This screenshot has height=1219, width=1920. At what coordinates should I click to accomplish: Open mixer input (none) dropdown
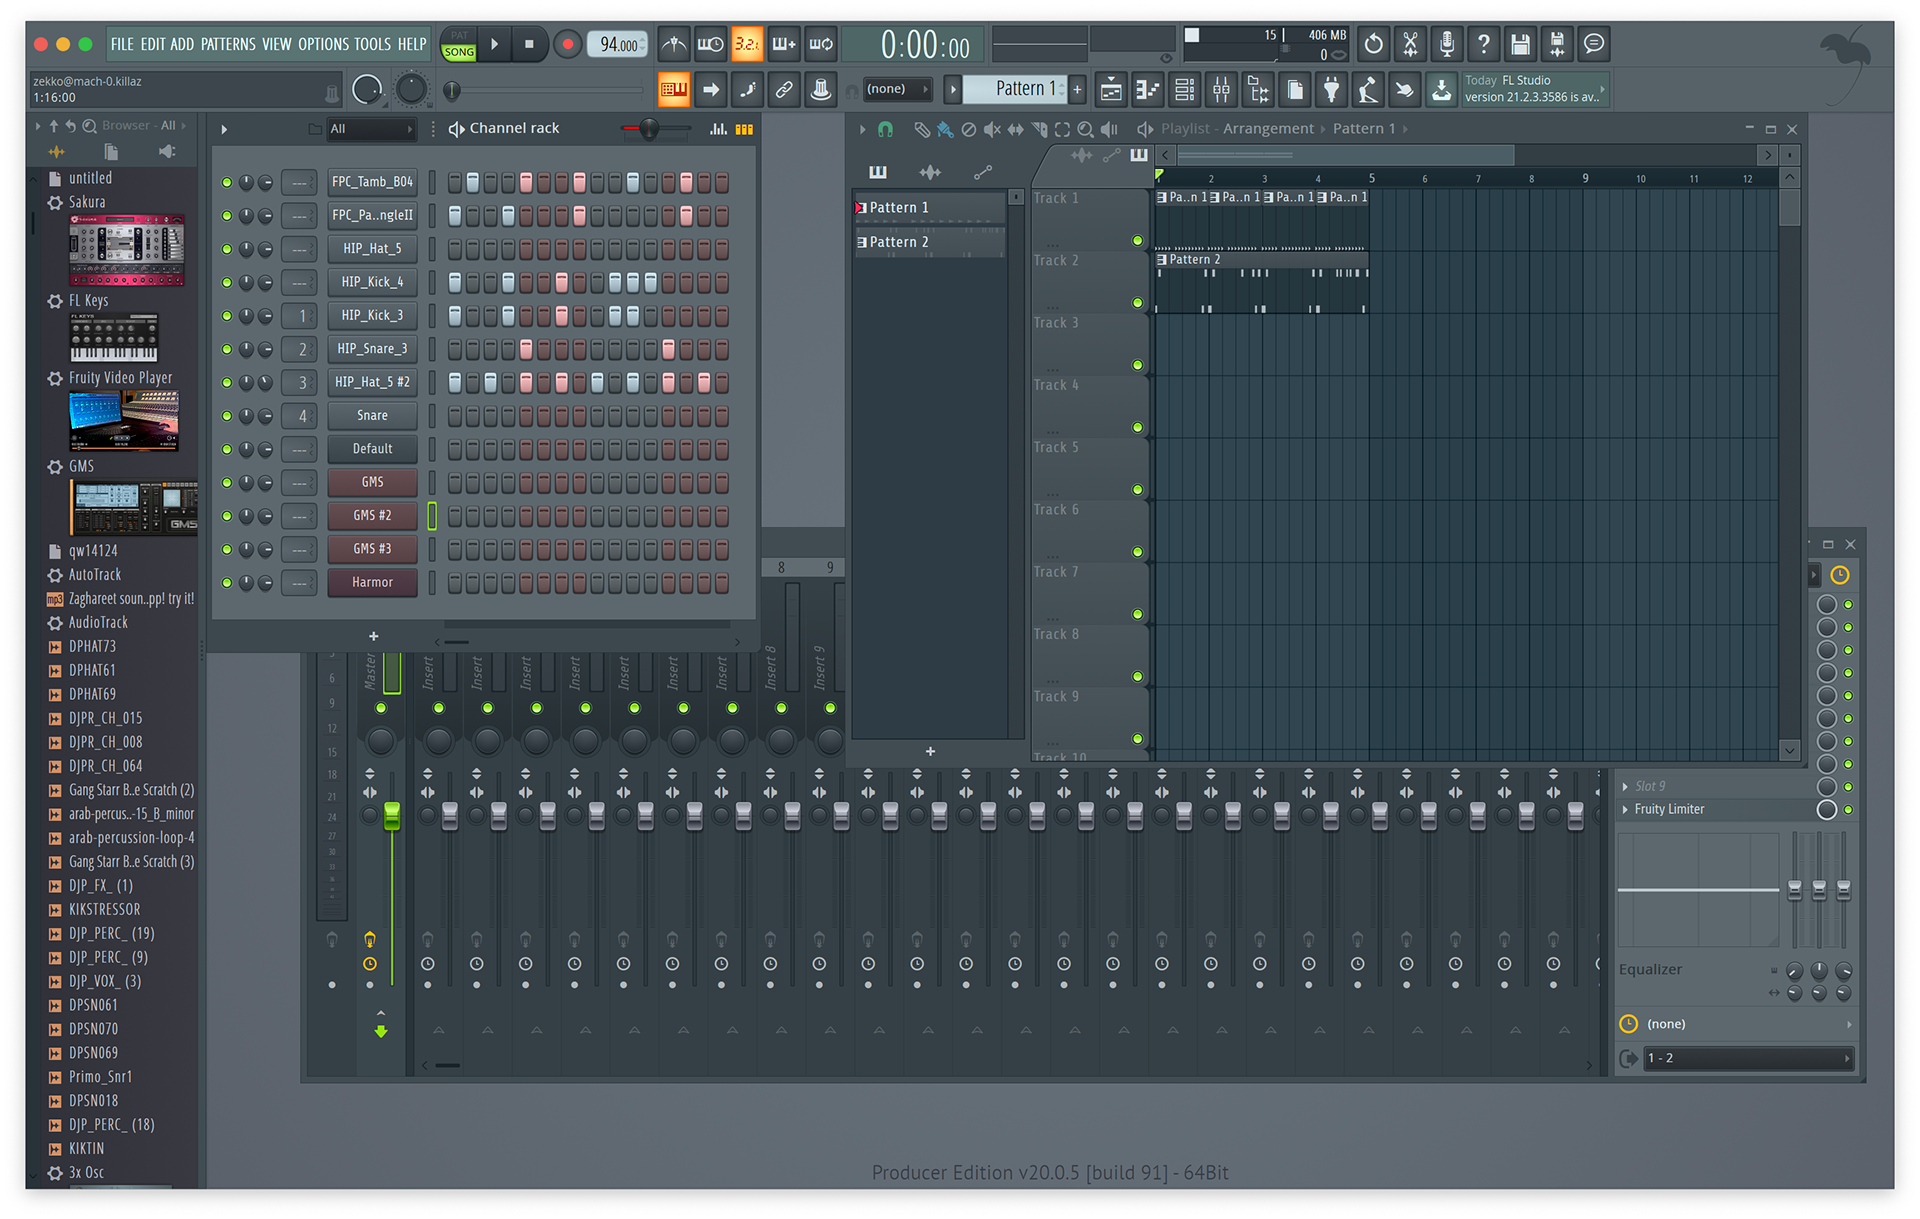(1748, 1024)
